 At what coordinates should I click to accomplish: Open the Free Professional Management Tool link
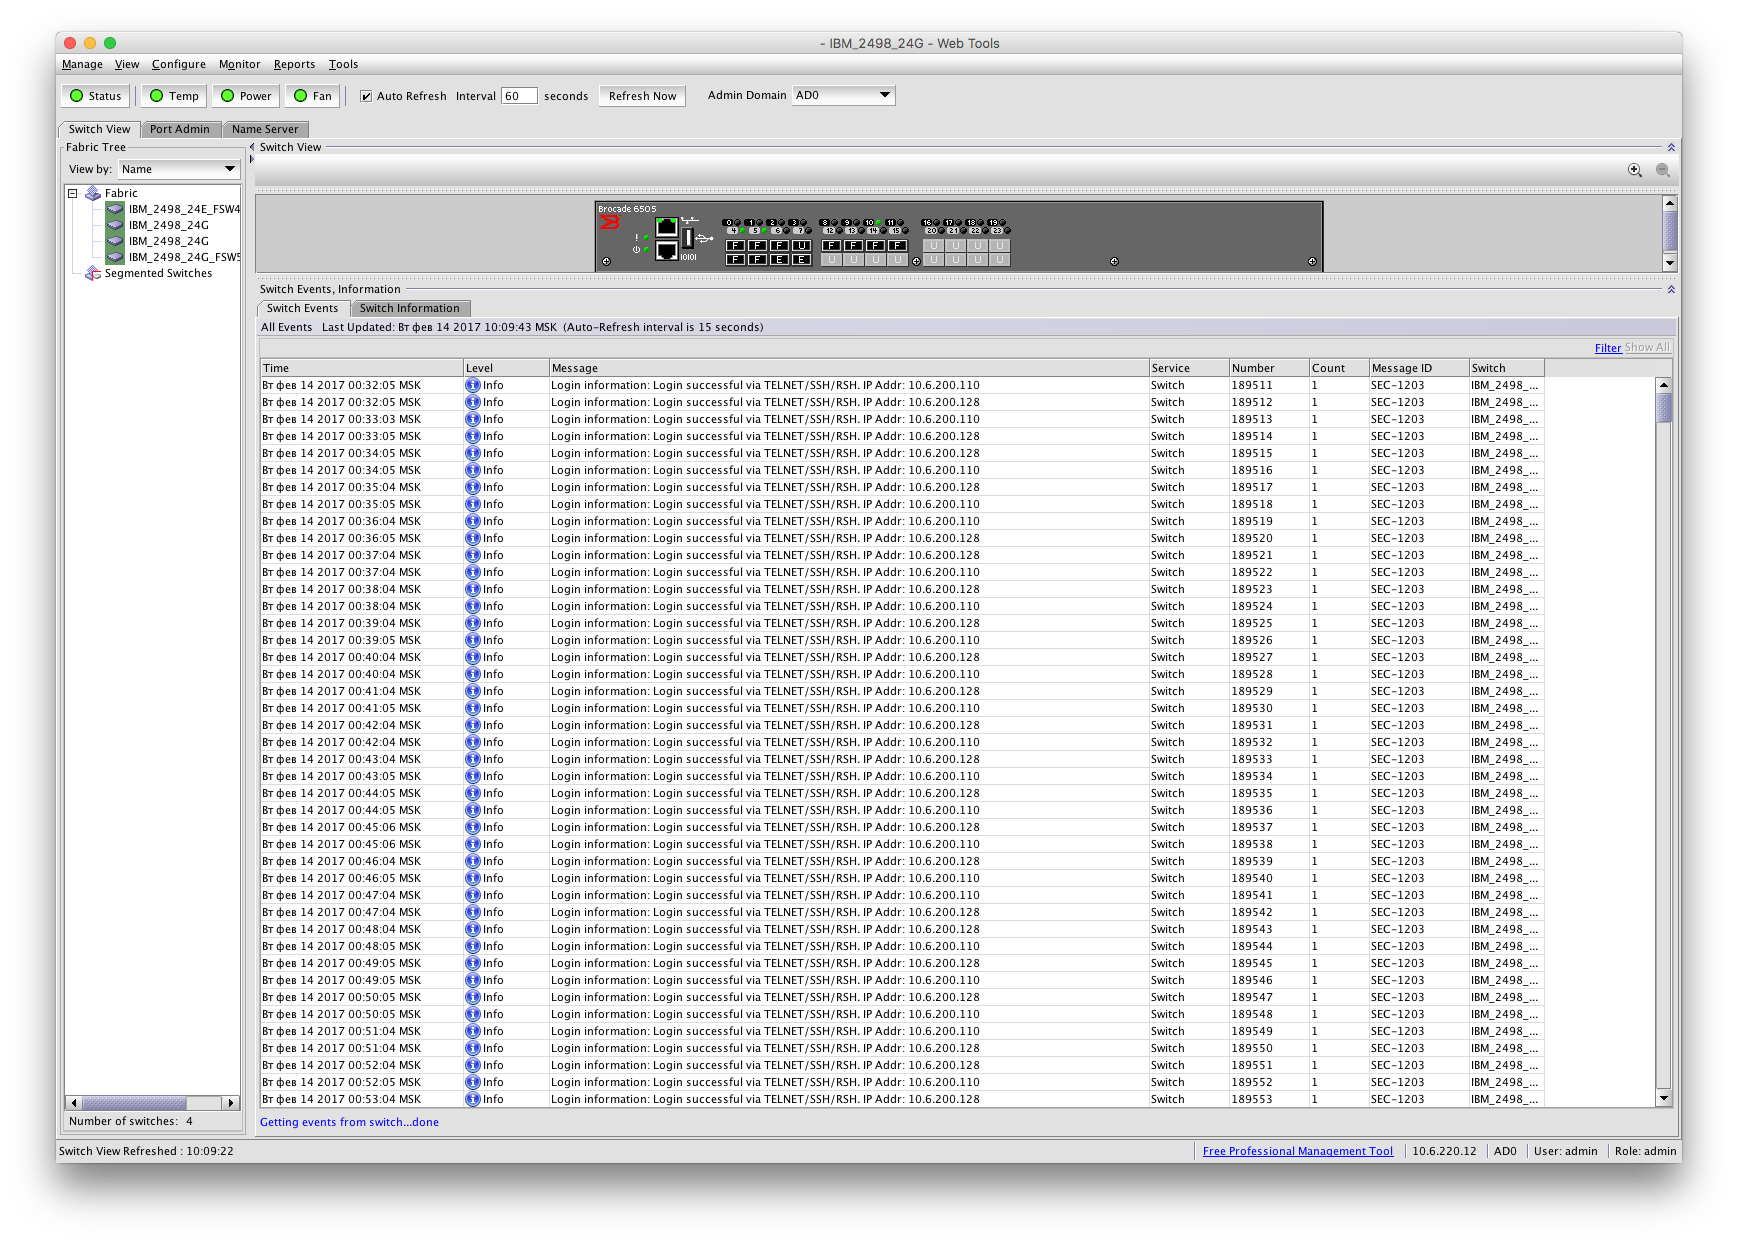[1297, 1151]
